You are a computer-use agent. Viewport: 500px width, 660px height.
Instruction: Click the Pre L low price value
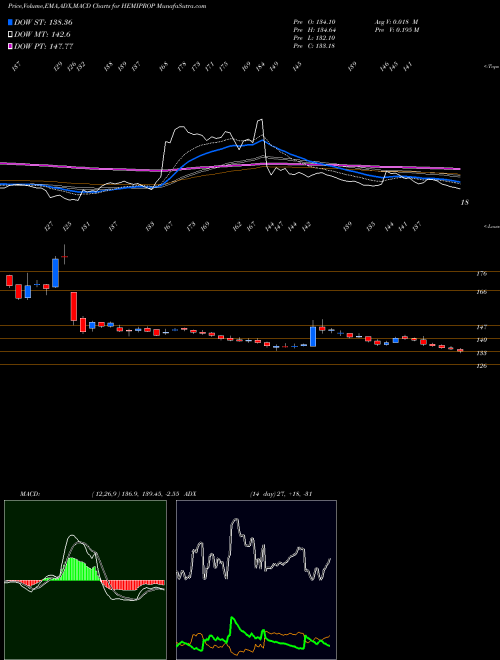coord(324,38)
